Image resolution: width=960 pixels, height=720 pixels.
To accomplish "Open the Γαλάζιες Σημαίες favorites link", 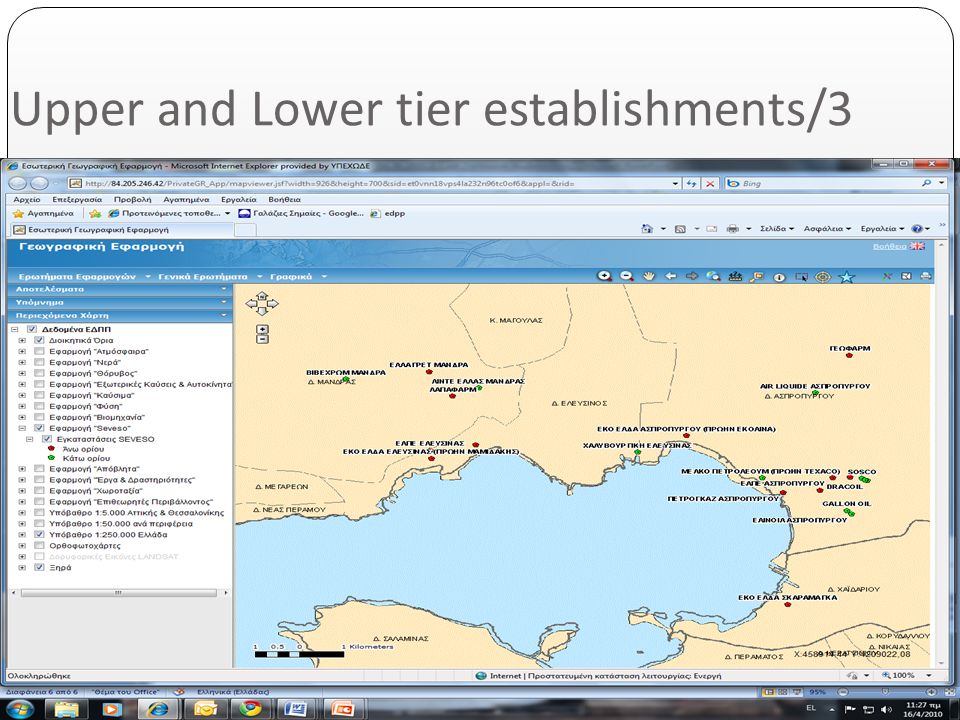I will (x=301, y=214).
